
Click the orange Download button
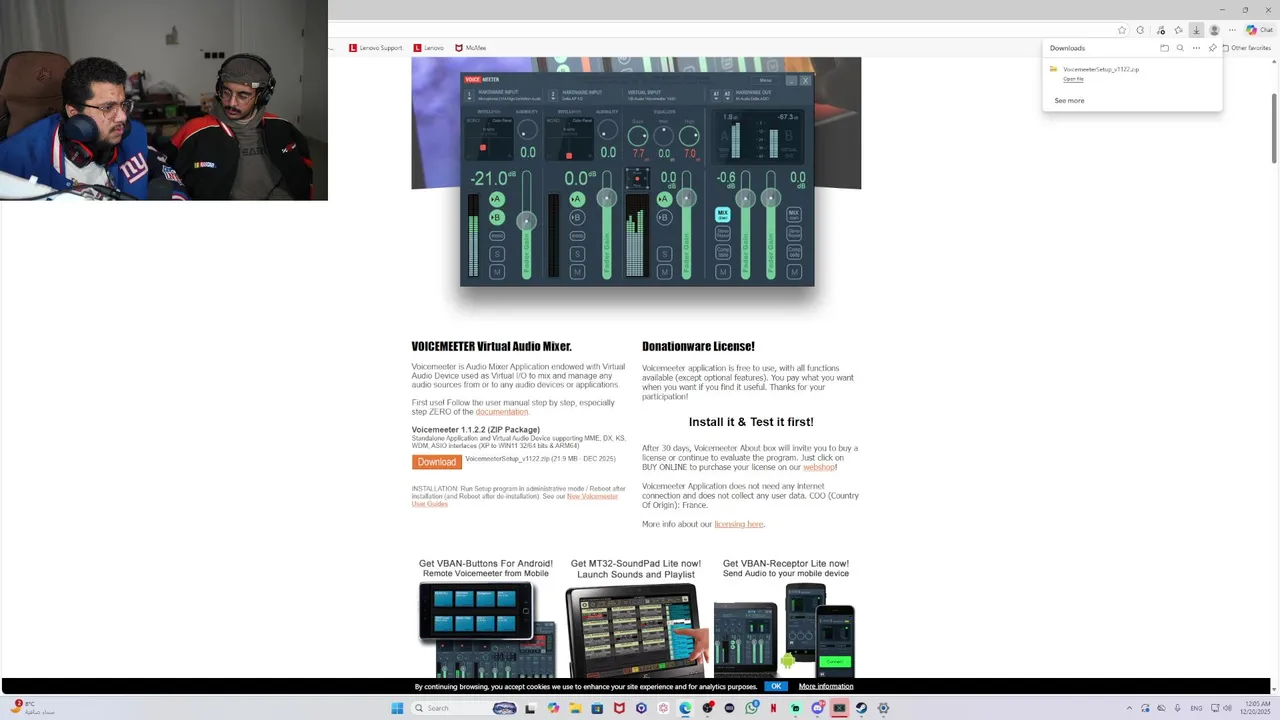coord(436,462)
